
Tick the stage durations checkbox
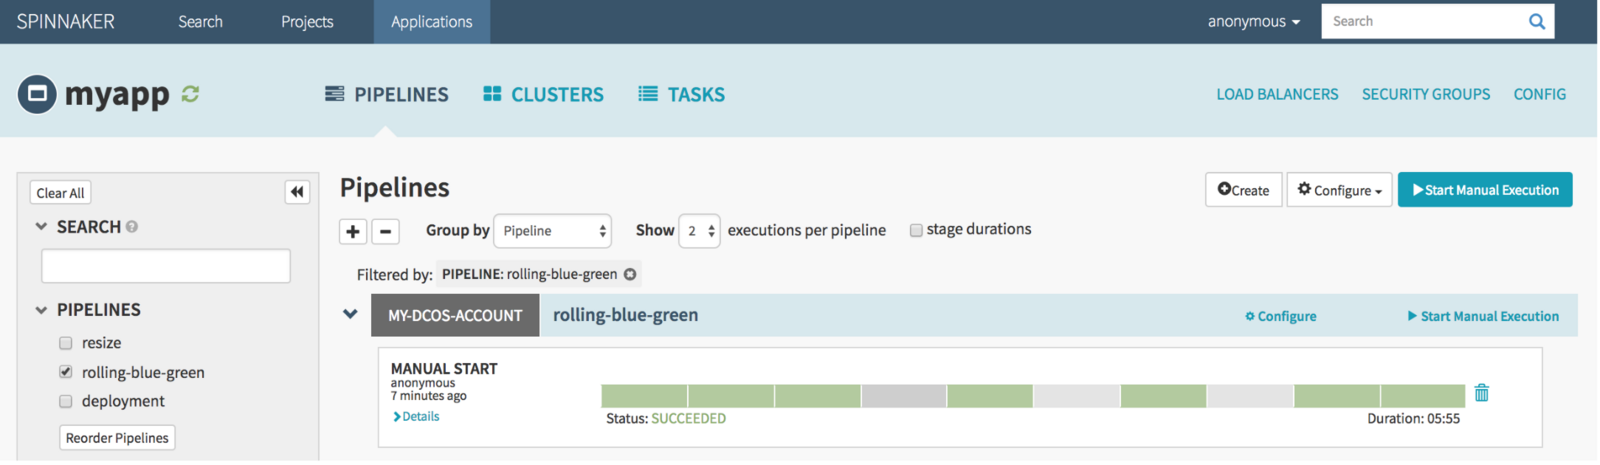click(916, 230)
